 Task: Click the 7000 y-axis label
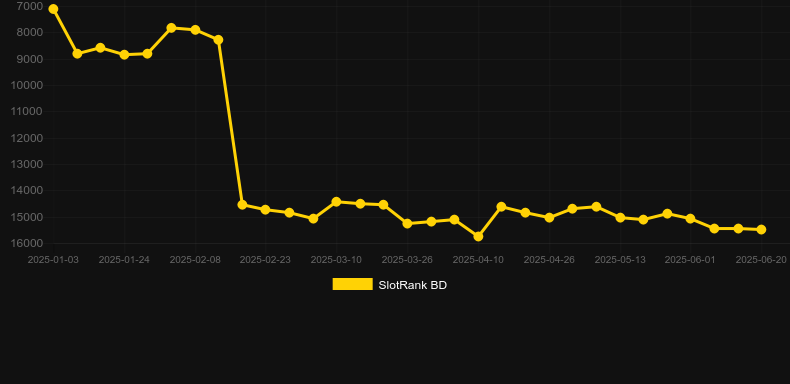[x=30, y=6]
